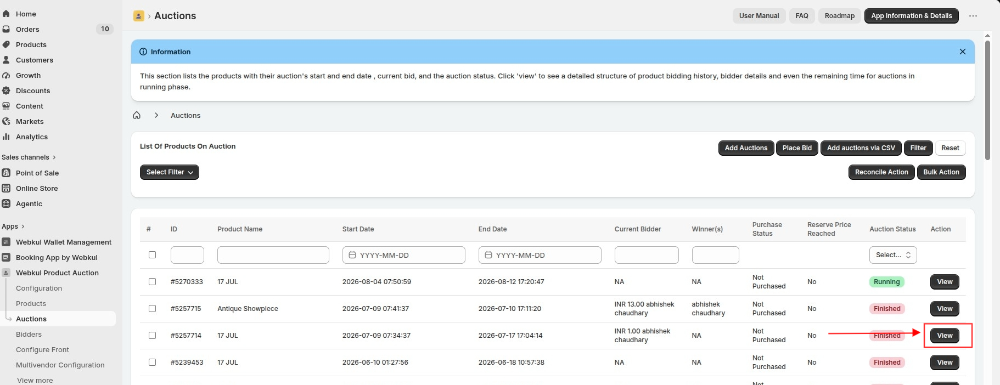Click App Information & Details button
This screenshot has height=385, width=1000.
(x=911, y=16)
